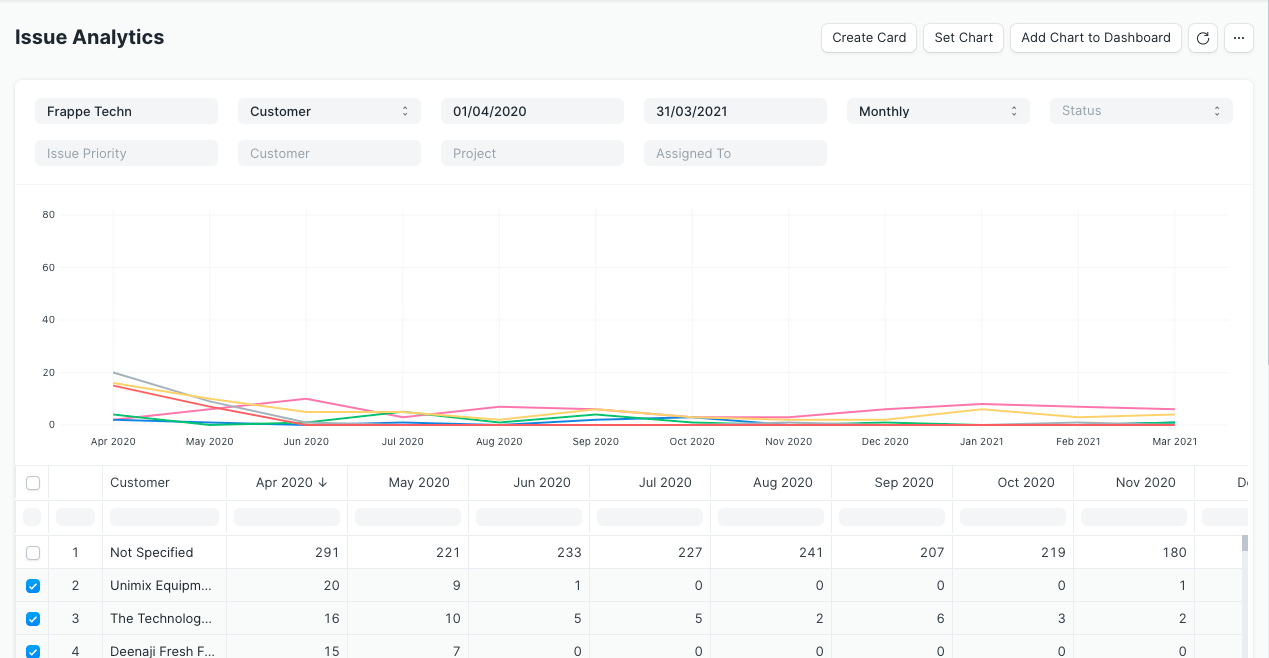This screenshot has width=1269, height=658.
Task: Click the Set Chart button
Action: [x=962, y=37]
